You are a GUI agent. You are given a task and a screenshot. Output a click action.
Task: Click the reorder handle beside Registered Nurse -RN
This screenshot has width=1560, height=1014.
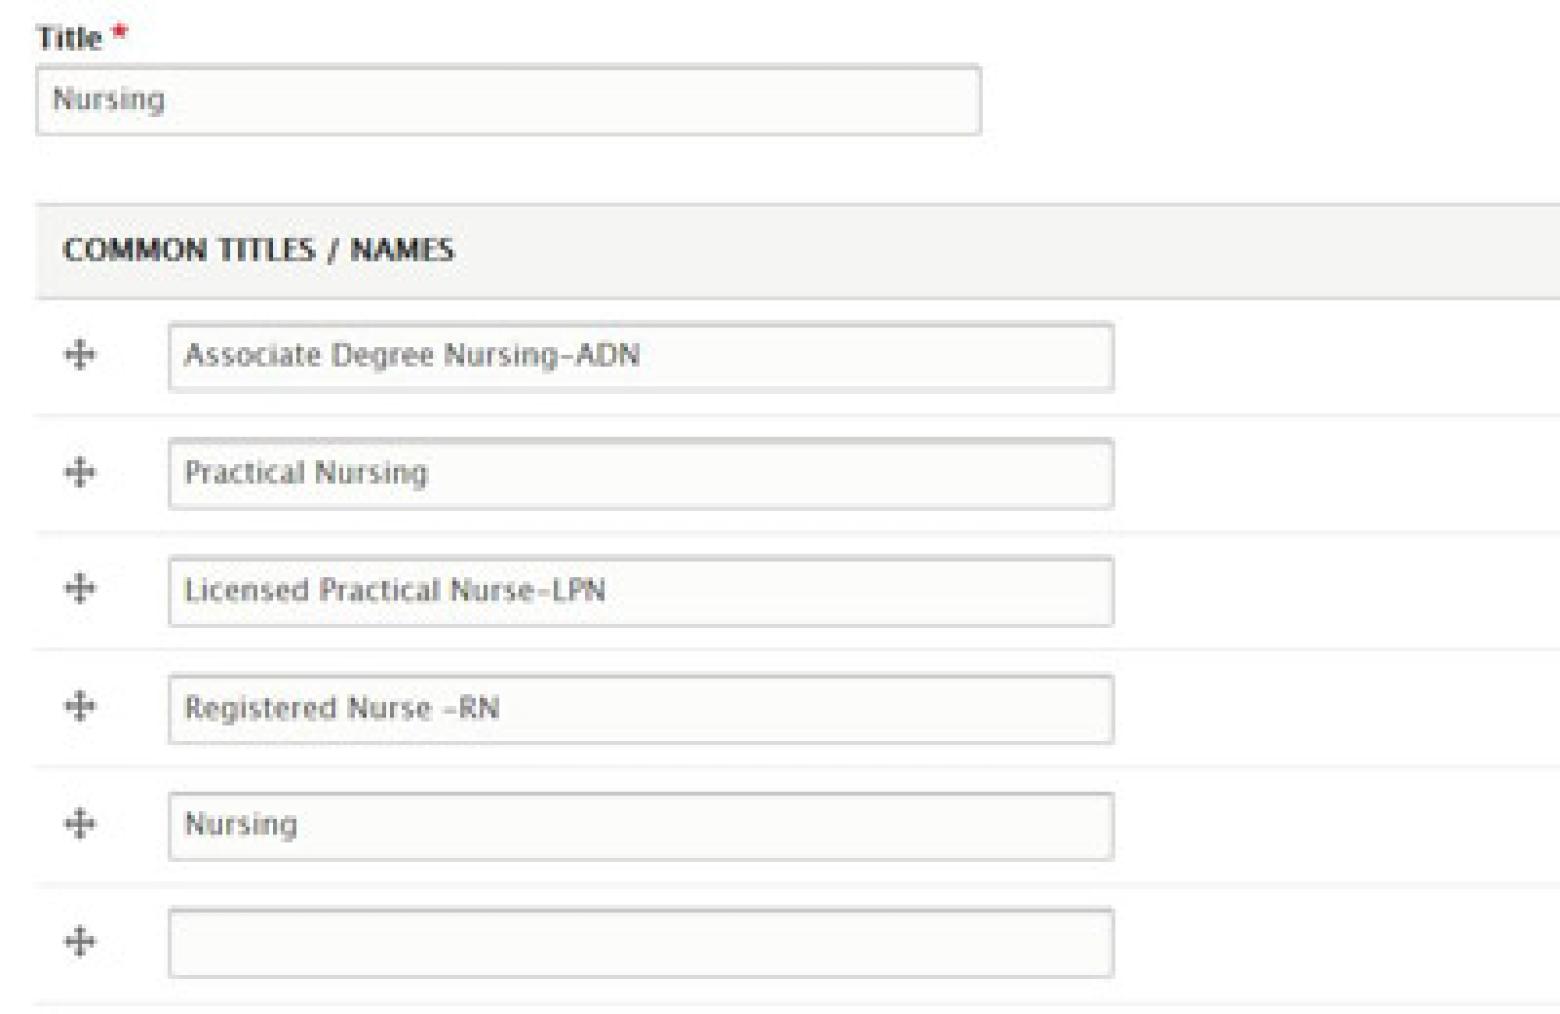point(80,707)
